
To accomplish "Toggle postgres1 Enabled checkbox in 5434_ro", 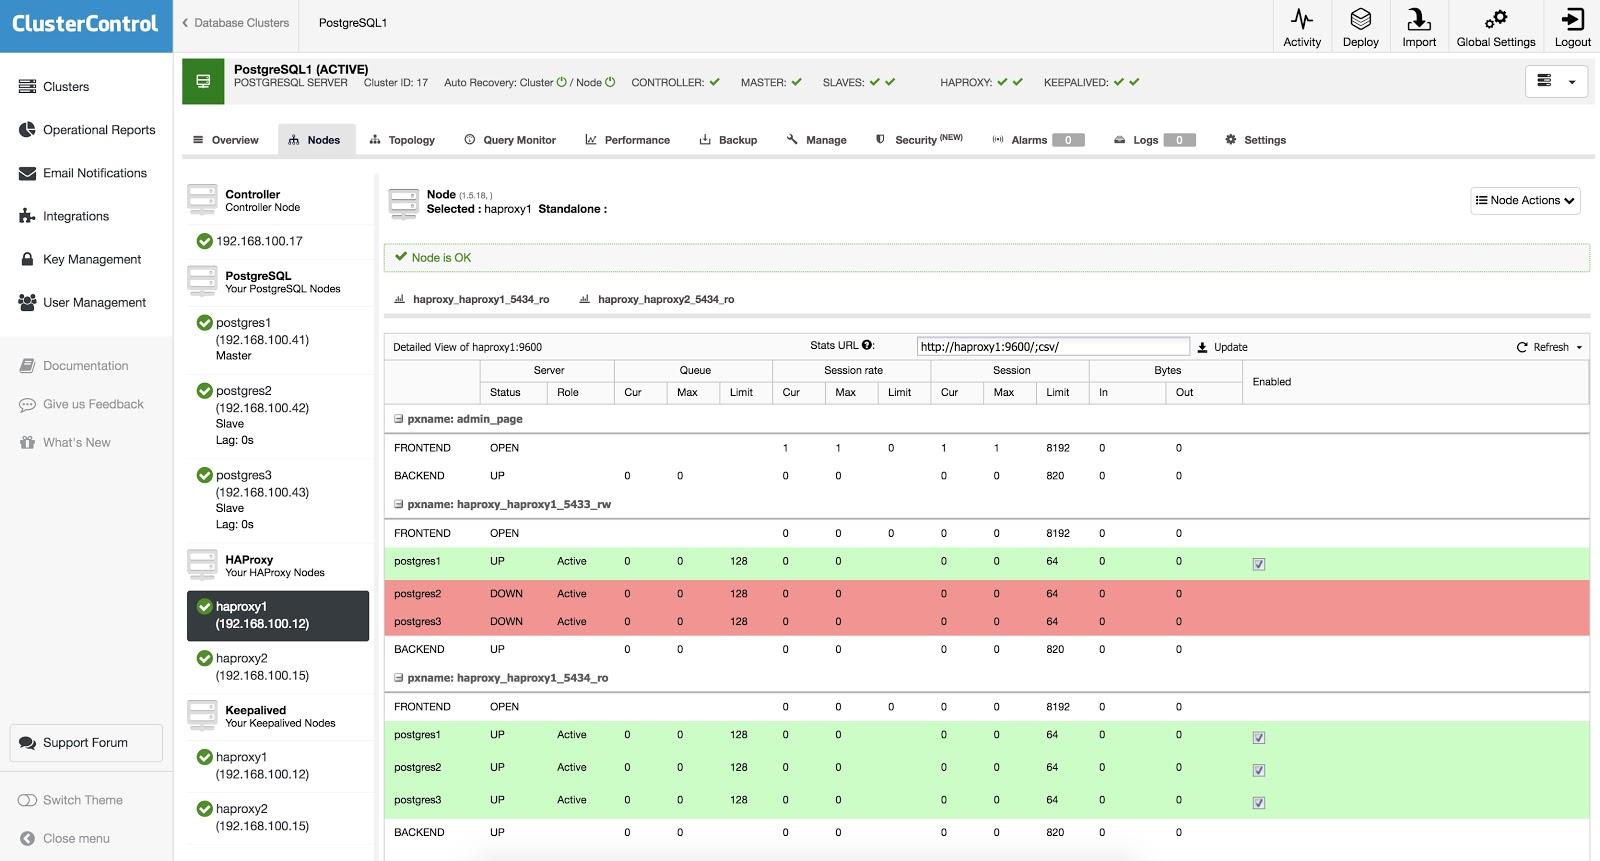I will pyautogui.click(x=1259, y=738).
